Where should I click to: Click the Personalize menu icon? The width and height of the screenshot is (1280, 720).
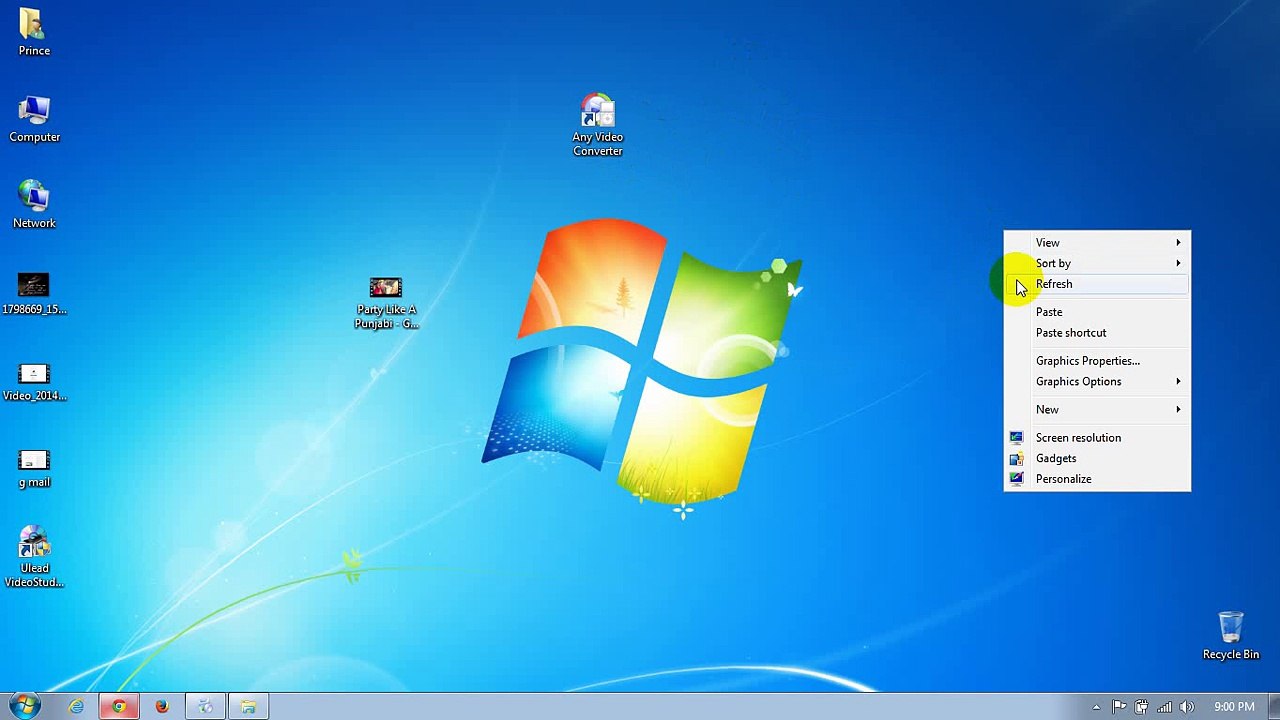point(1017,479)
